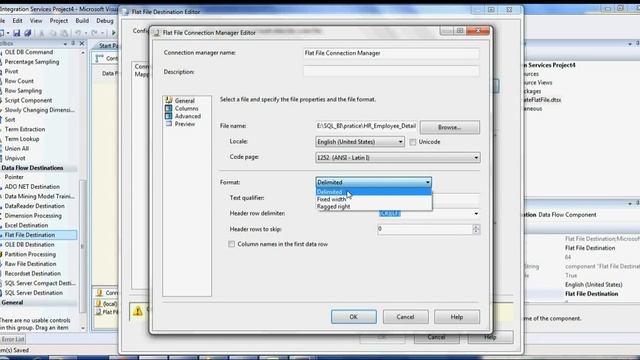
Task: Open the Header row delimiter dropdown arrow
Action: click(x=476, y=213)
